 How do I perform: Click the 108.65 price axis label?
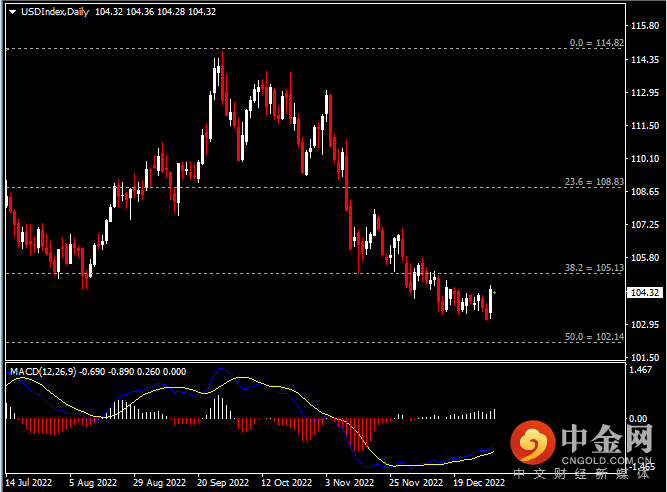click(646, 191)
